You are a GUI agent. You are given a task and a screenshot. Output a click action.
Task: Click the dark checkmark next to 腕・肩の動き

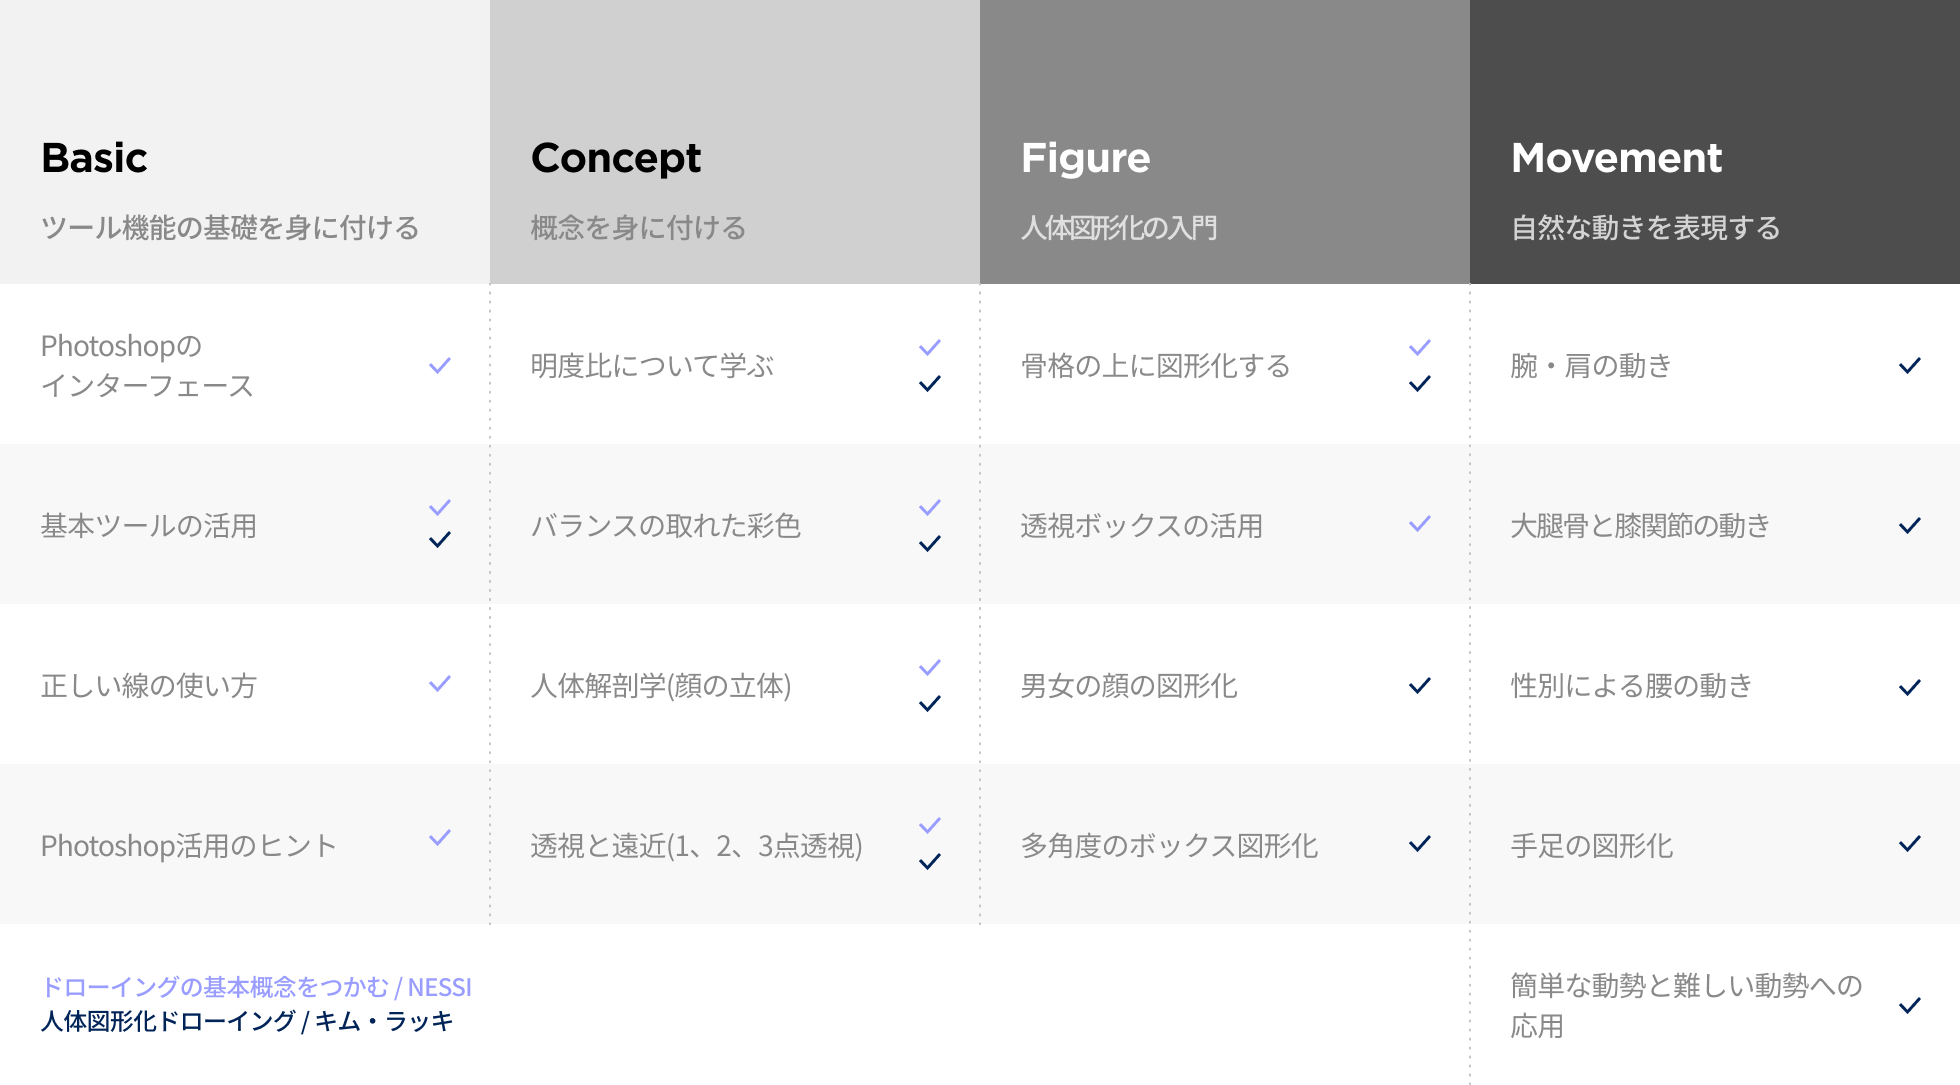(1910, 365)
